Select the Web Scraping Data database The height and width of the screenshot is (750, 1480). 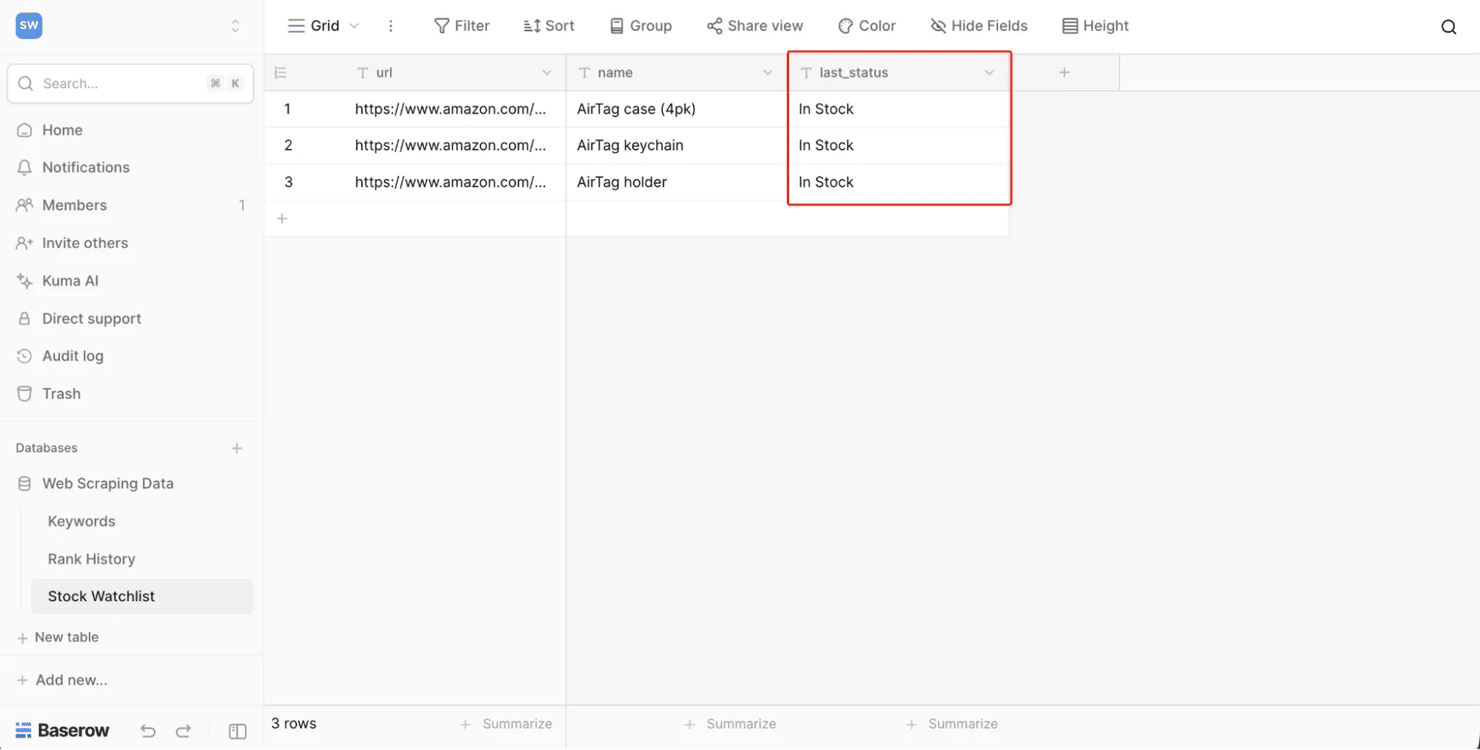[x=108, y=483]
